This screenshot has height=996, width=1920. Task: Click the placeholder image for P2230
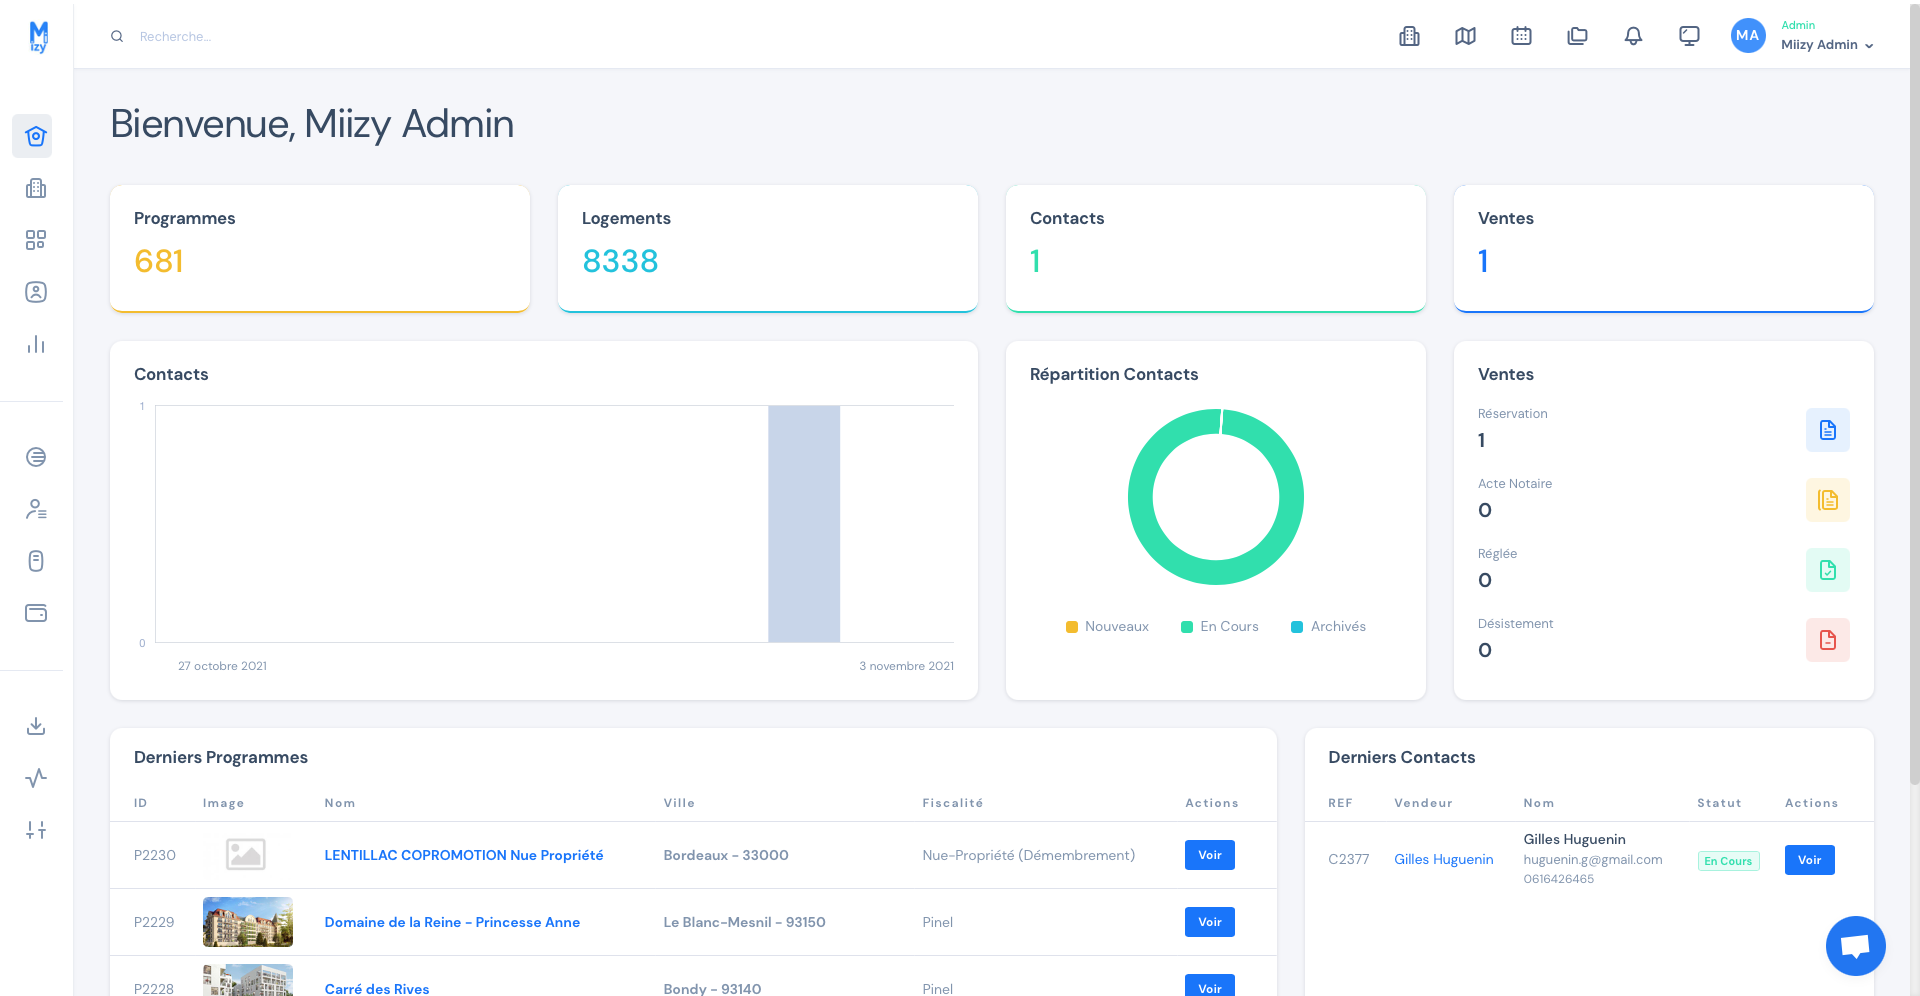[246, 855]
